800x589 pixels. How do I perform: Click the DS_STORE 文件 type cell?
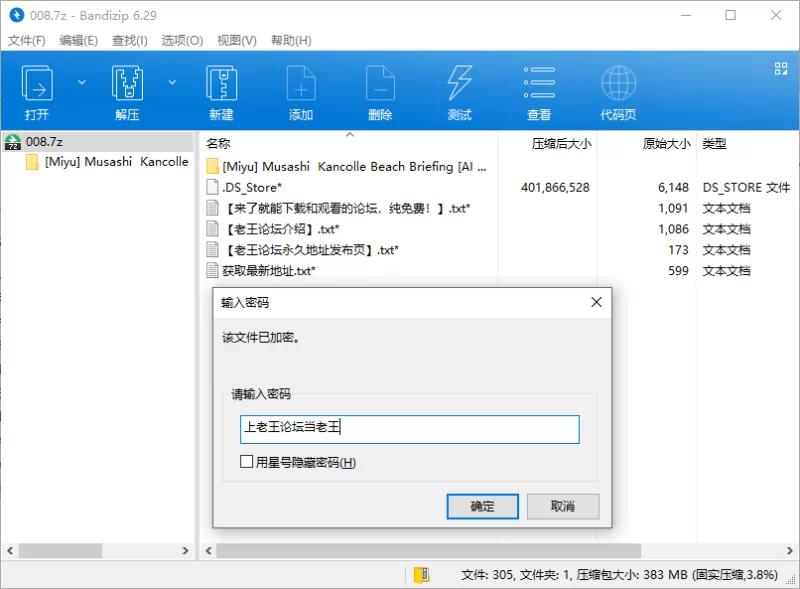[746, 188]
